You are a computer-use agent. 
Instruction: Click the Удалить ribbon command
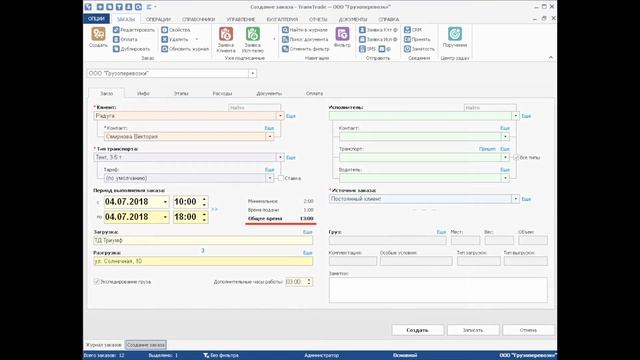(175, 39)
